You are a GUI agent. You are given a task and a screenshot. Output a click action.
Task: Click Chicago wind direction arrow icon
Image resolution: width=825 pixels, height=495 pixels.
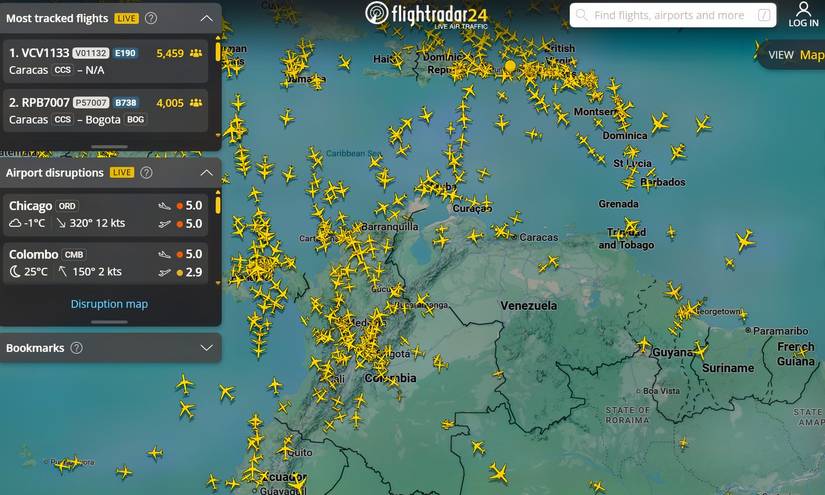(61, 224)
